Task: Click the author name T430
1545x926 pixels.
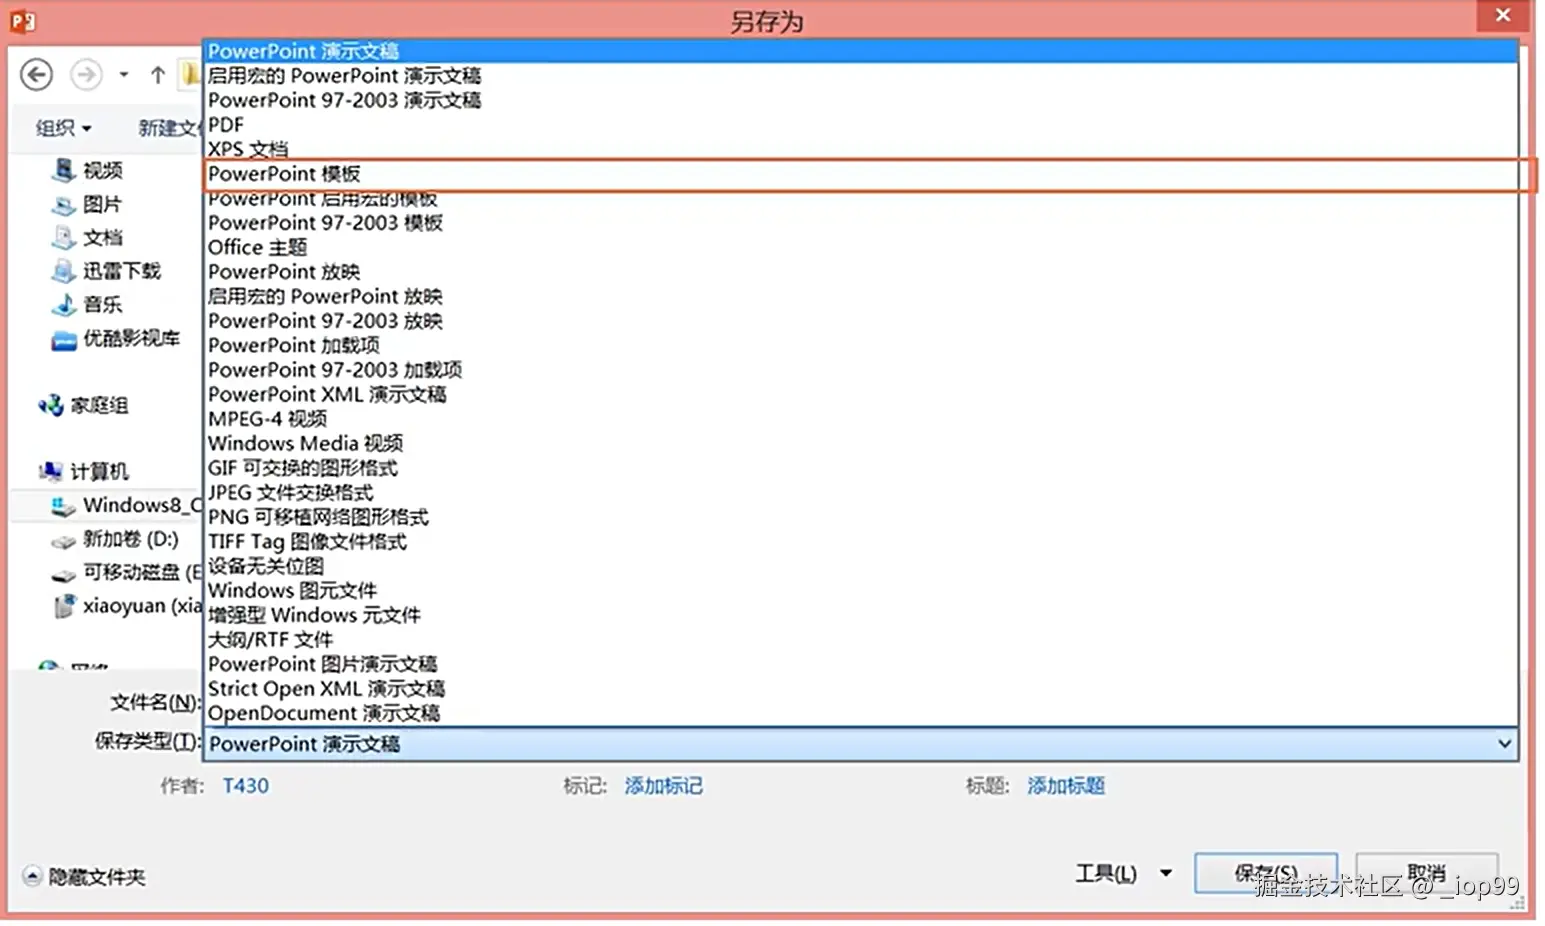Action: point(246,785)
